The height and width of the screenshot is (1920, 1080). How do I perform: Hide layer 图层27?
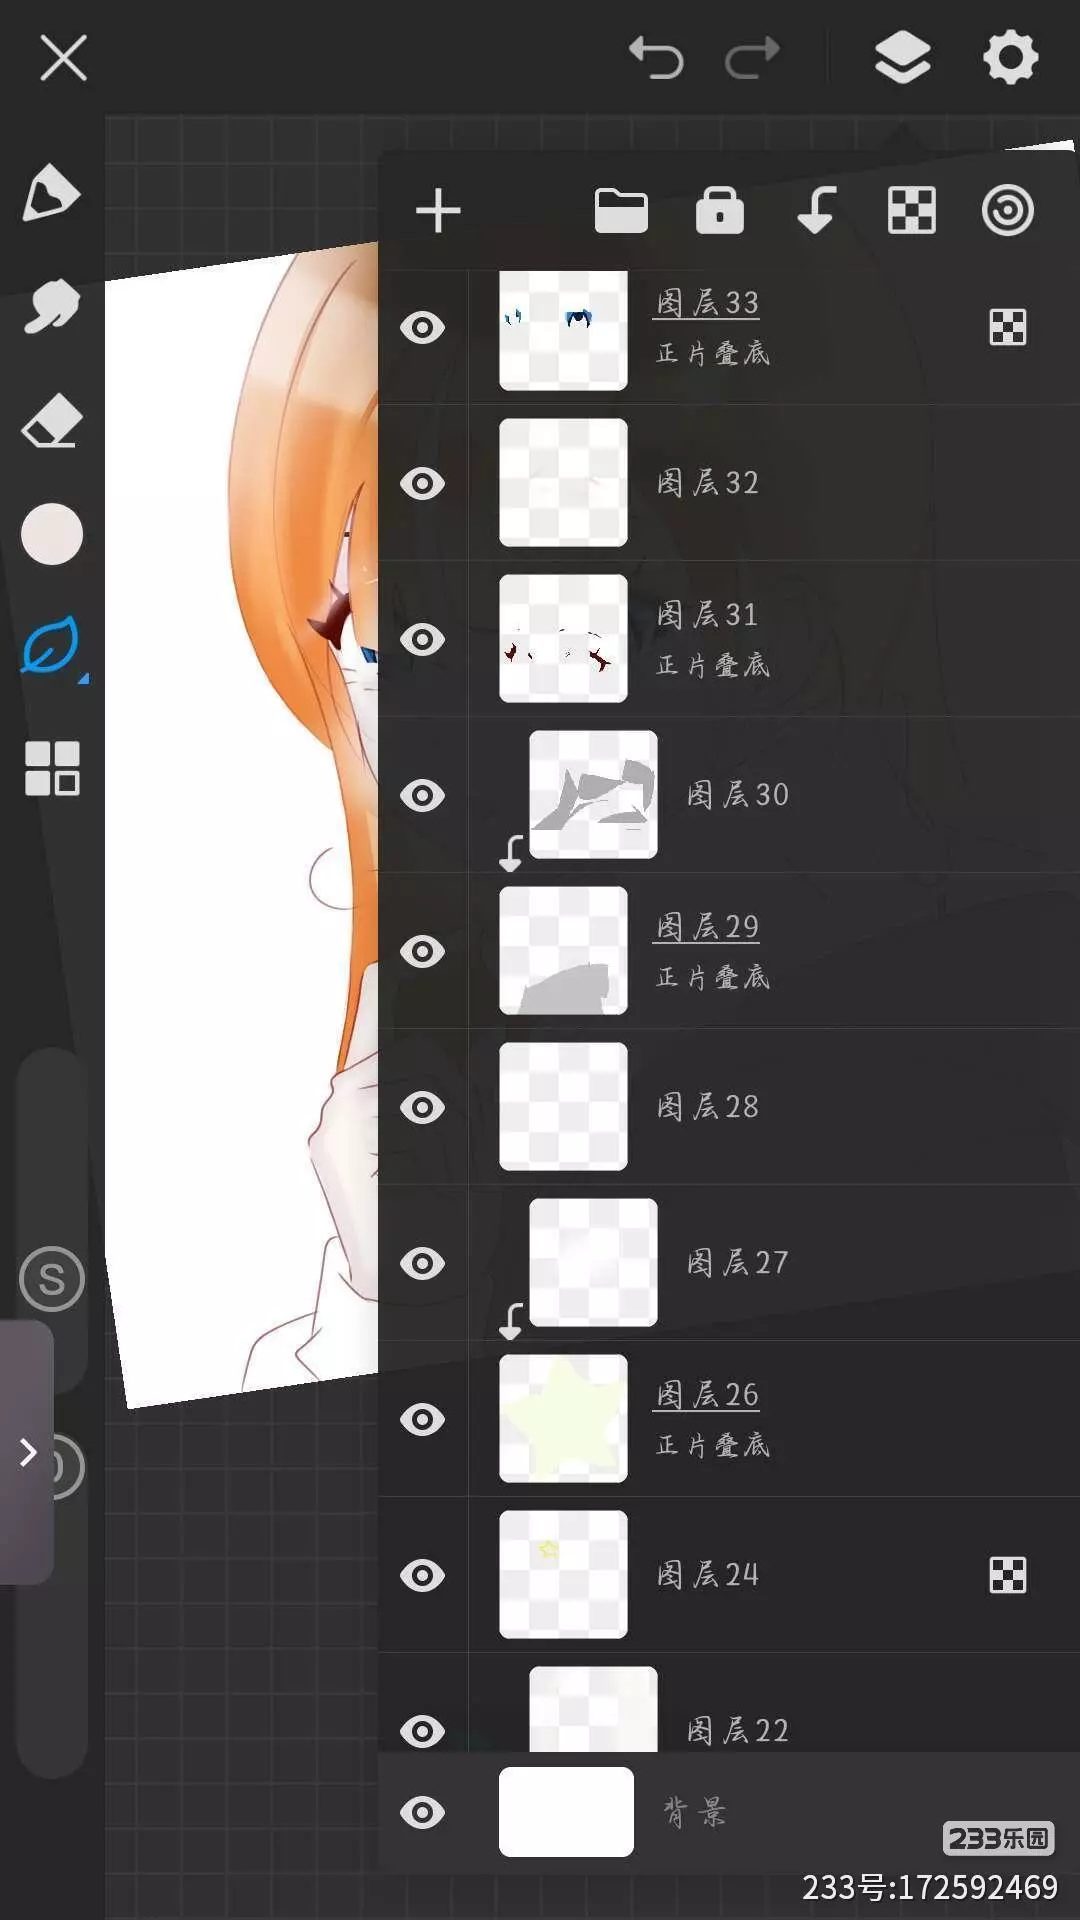click(423, 1263)
